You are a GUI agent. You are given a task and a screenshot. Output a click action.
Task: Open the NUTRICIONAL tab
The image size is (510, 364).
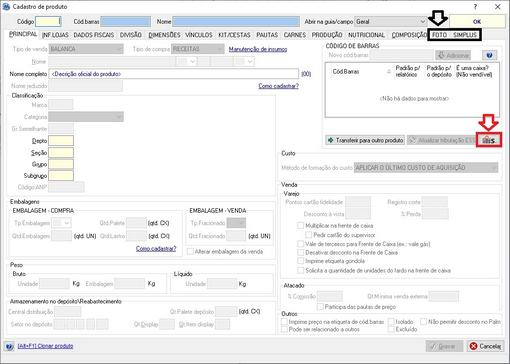[x=366, y=35]
